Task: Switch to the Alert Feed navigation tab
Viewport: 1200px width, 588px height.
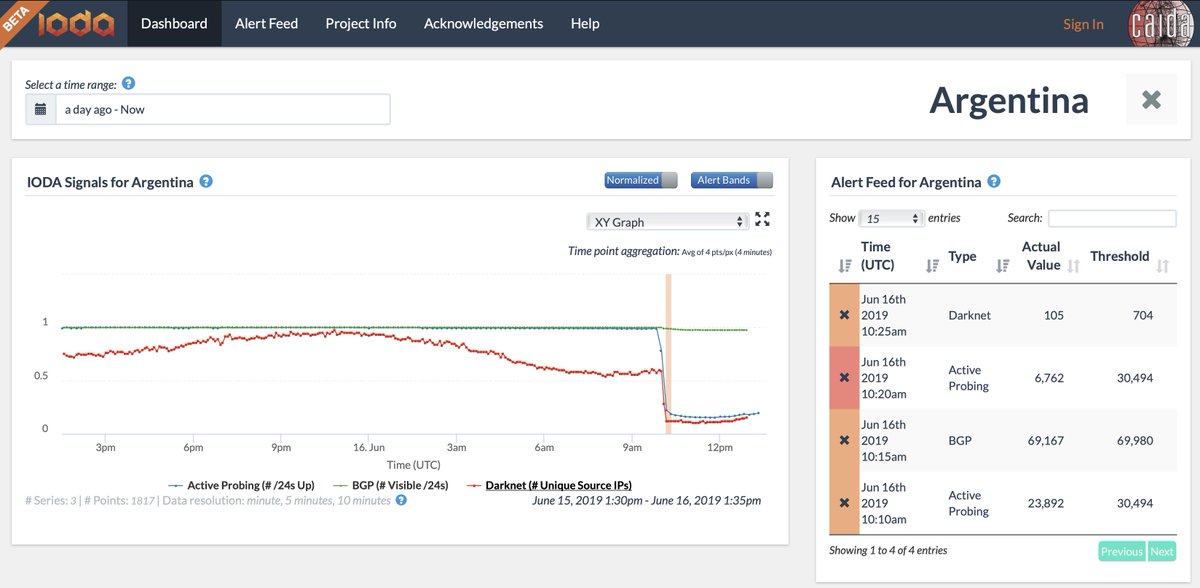Action: click(266, 23)
